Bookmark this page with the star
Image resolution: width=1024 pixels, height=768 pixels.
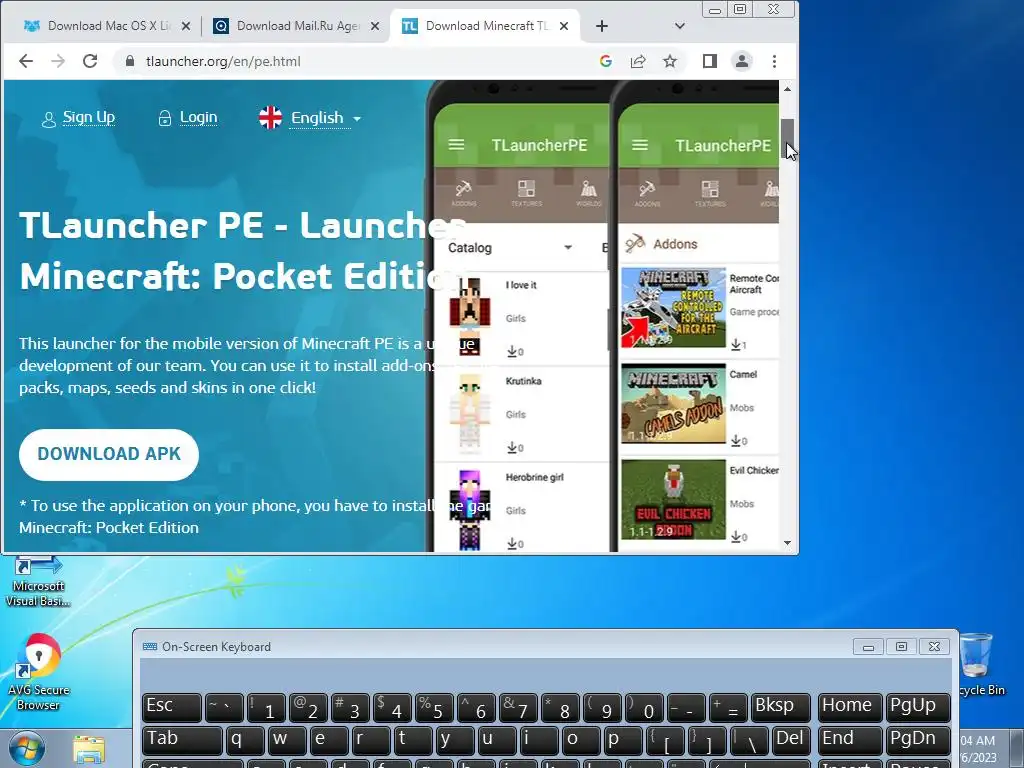click(x=670, y=61)
